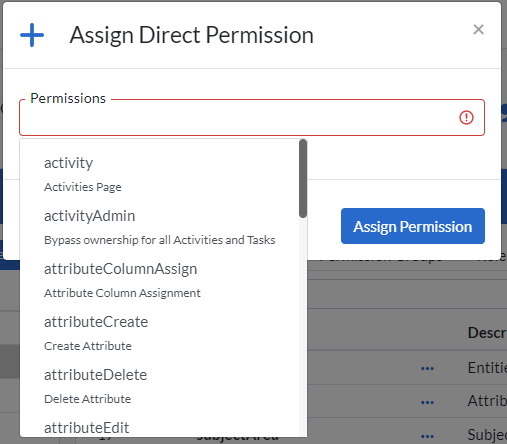507x444 pixels.
Task: Click the blue plus icon in dialog header
Action: pos(32,35)
